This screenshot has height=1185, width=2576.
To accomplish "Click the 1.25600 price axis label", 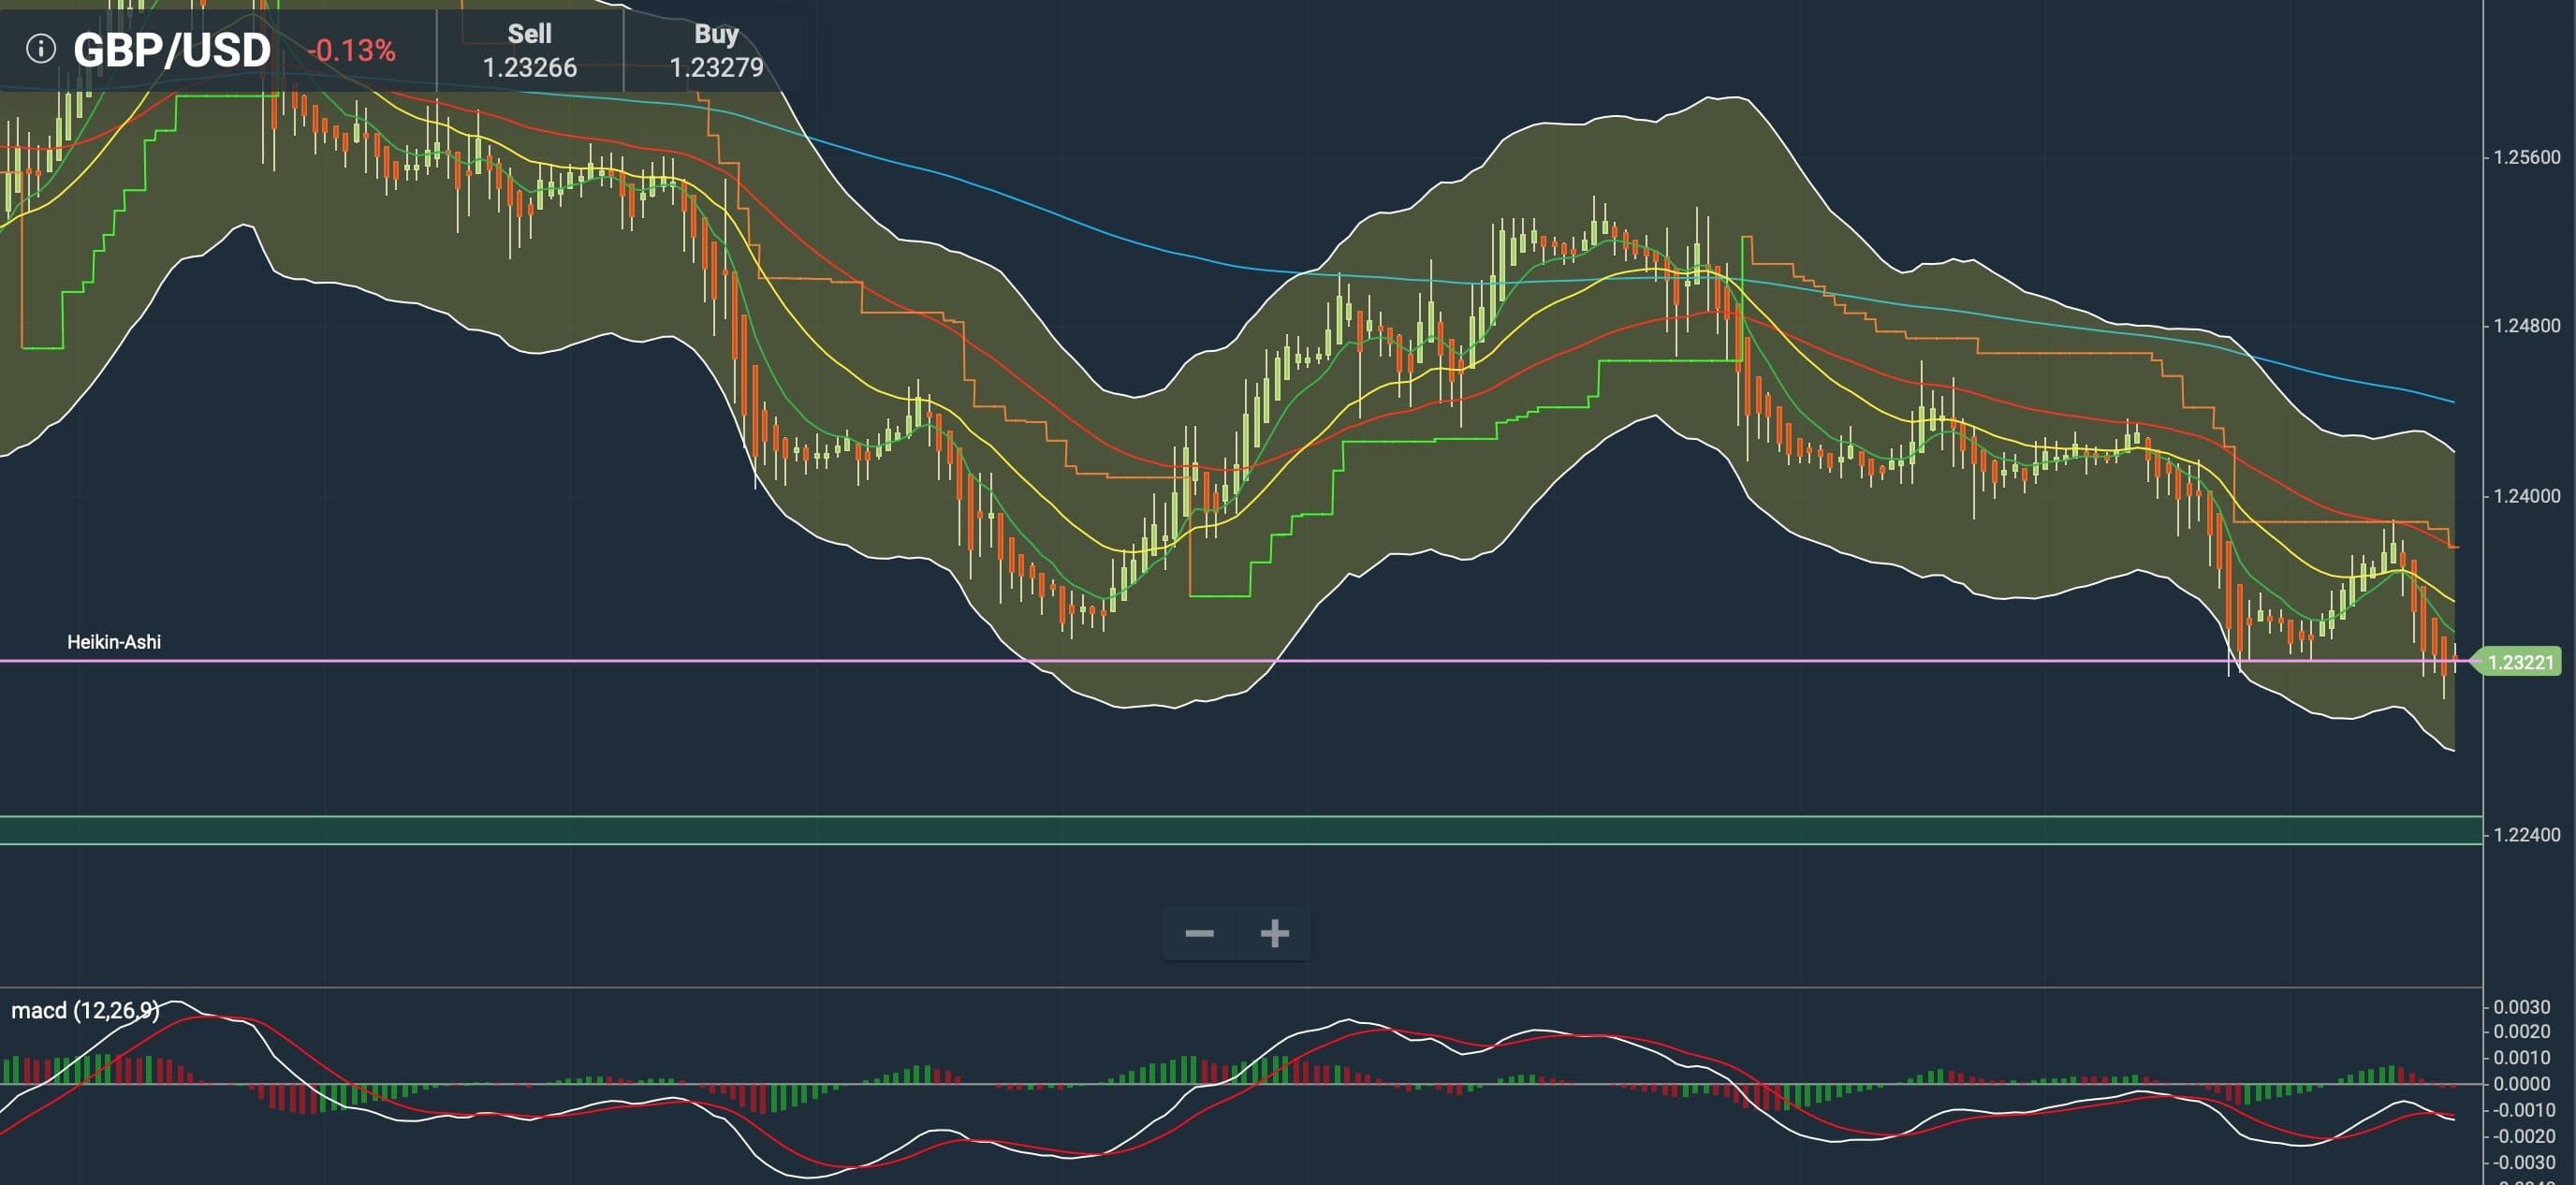I will (2527, 157).
